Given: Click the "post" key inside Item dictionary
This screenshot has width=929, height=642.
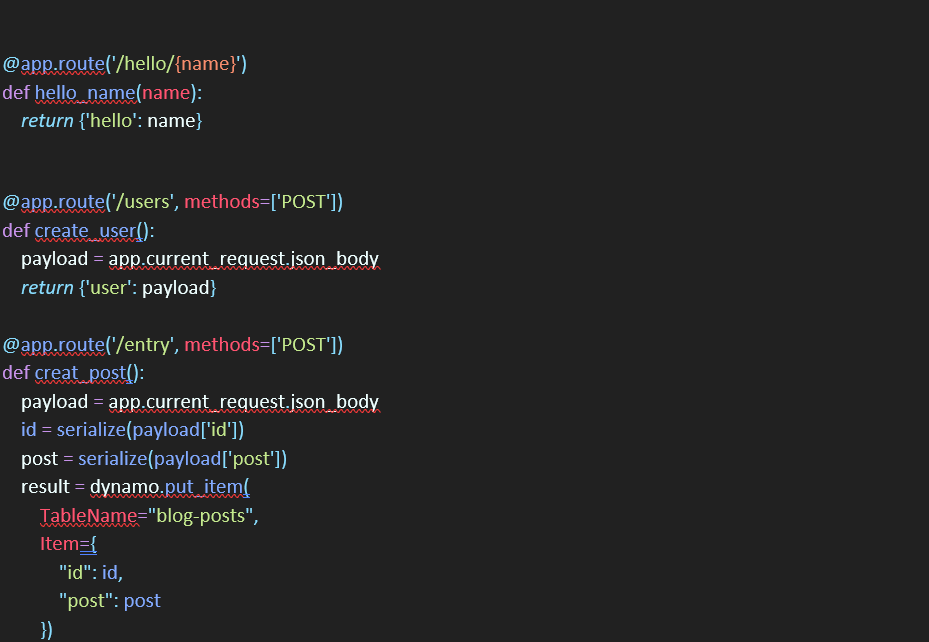Looking at the screenshot, I should click(x=84, y=600).
